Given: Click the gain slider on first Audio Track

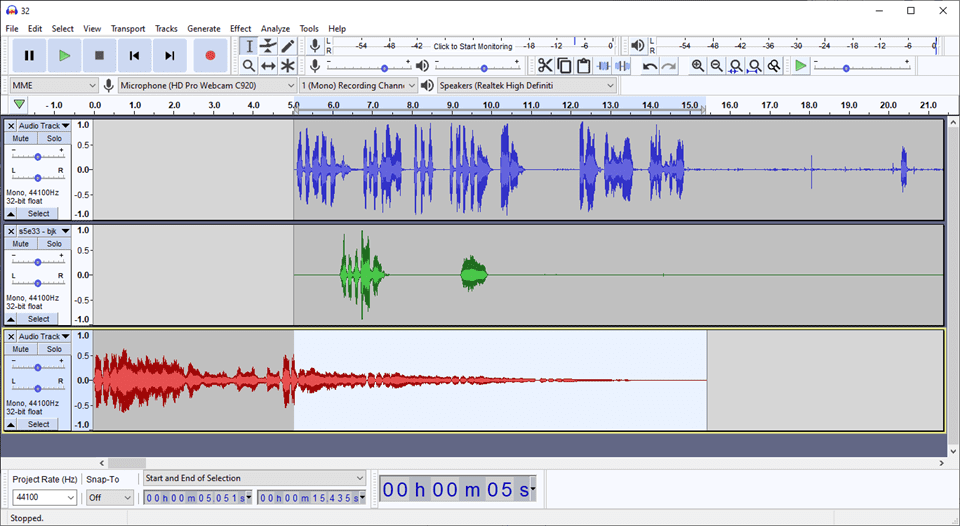Looking at the screenshot, I should (38, 157).
